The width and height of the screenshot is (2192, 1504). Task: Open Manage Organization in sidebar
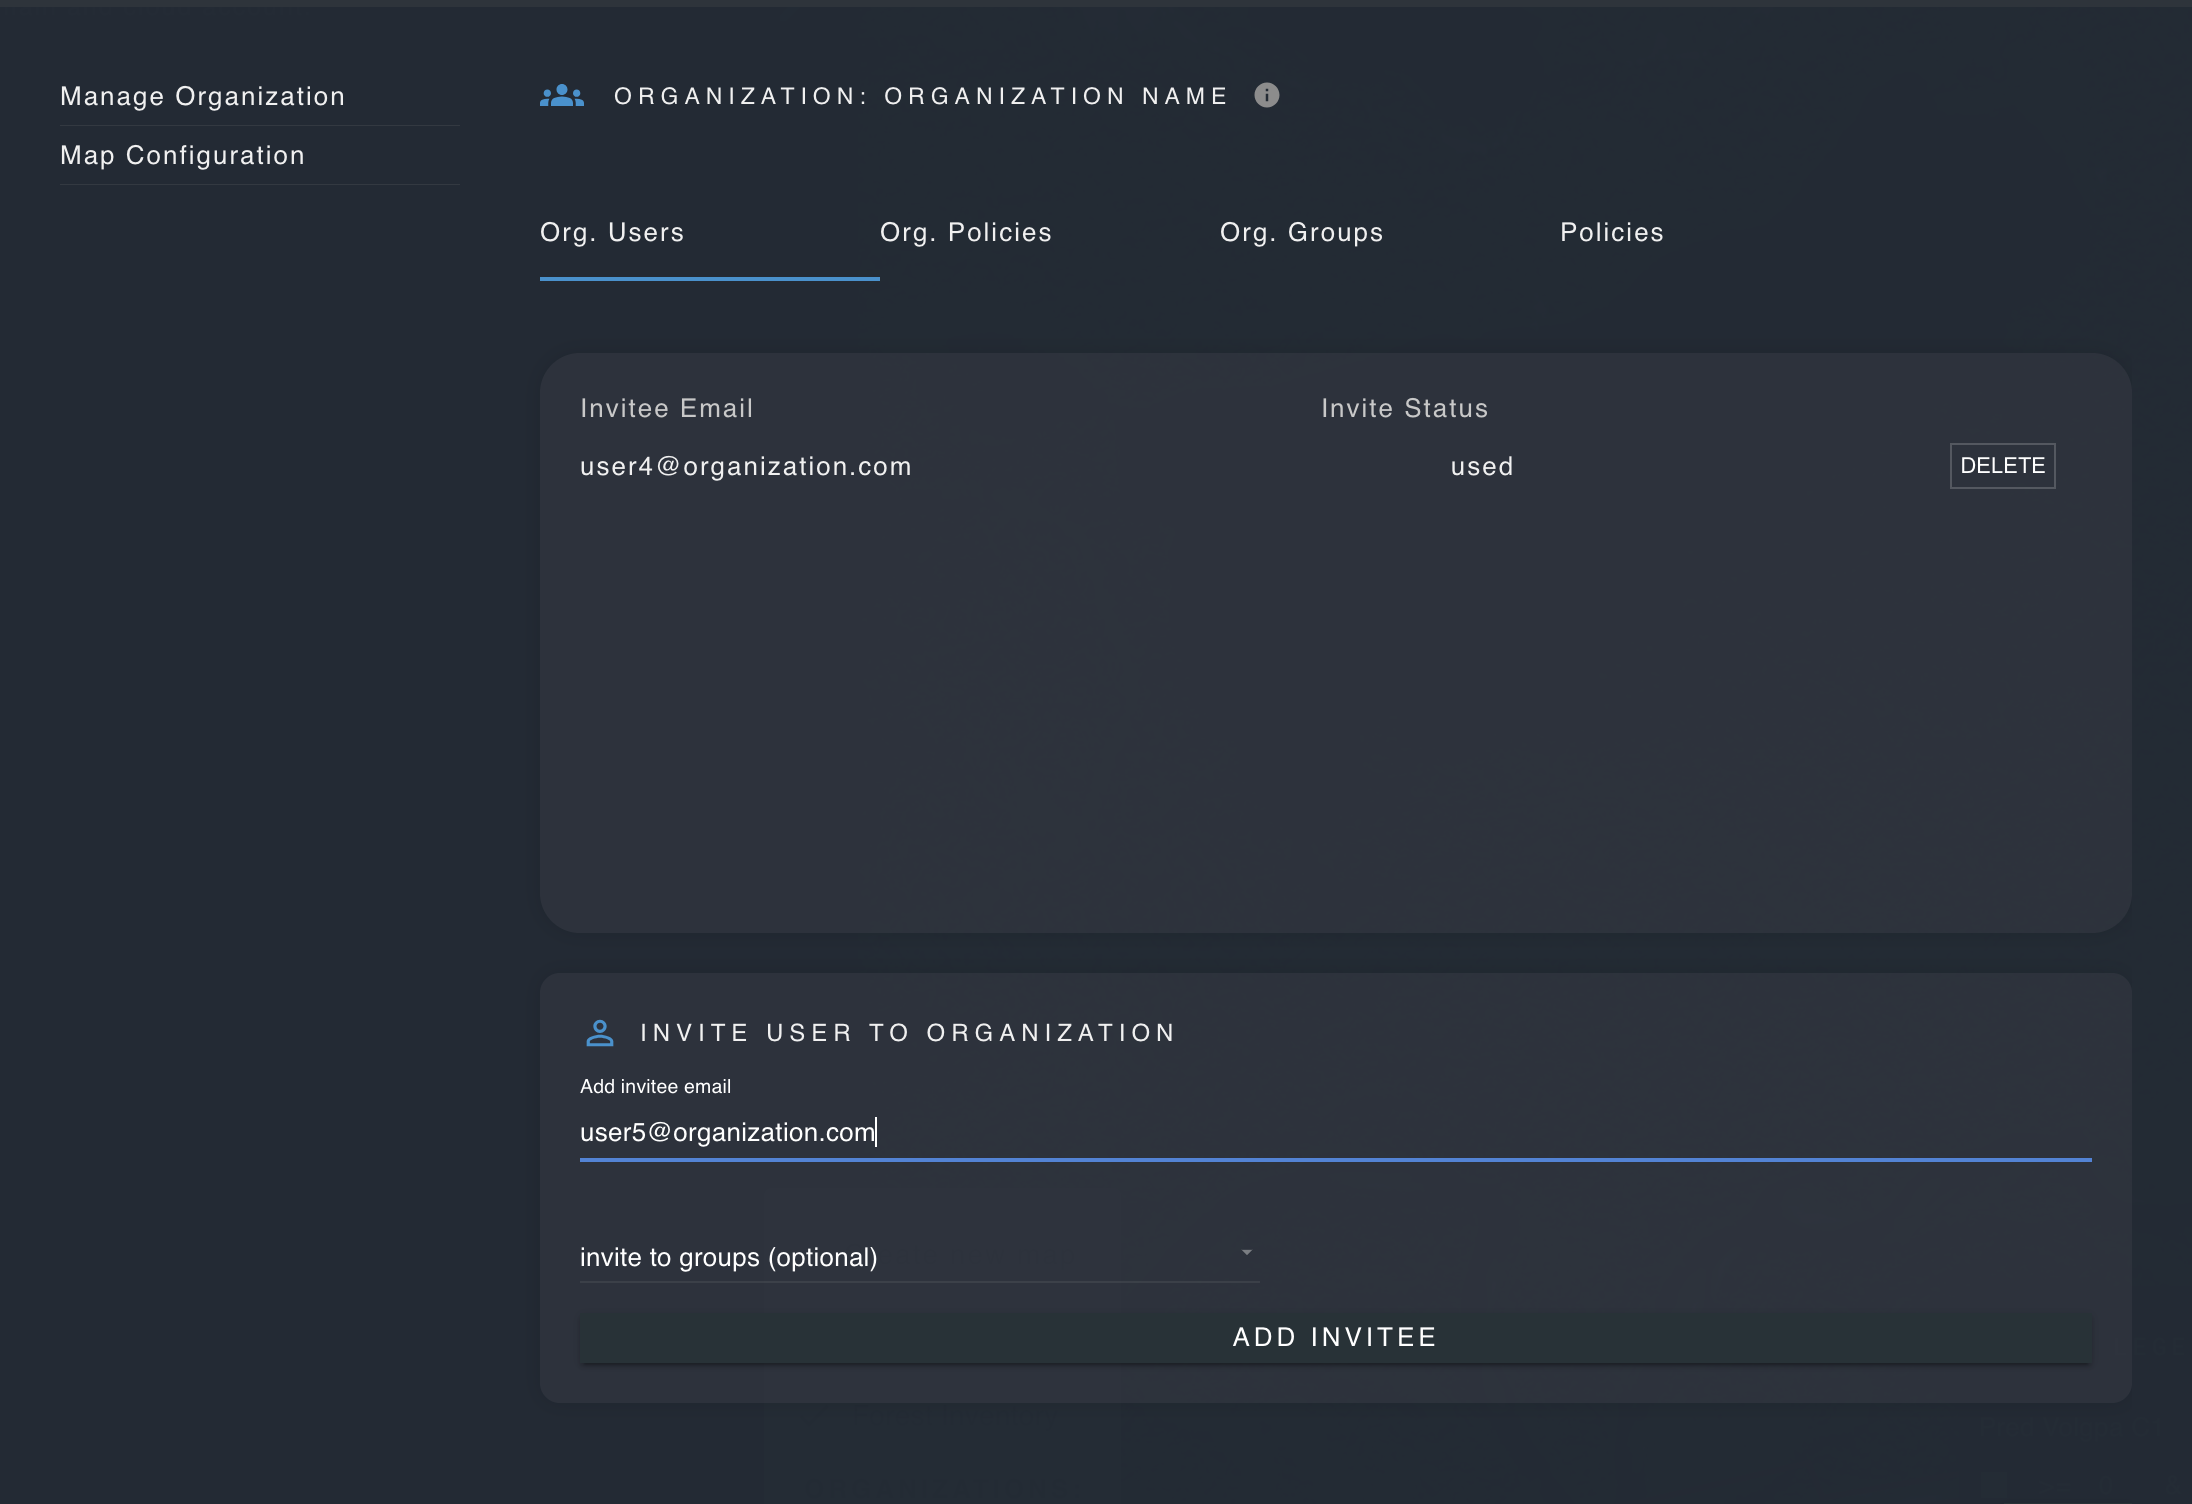tap(203, 96)
